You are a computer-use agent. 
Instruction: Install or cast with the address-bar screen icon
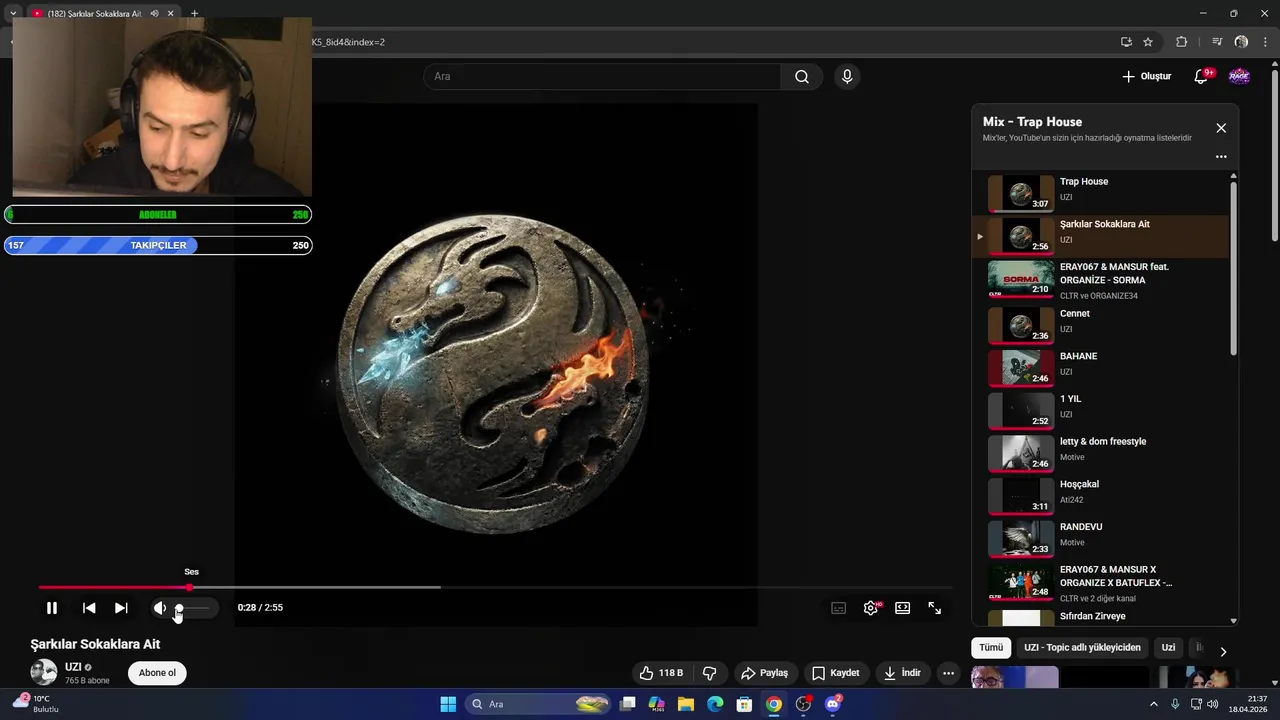tap(1126, 42)
